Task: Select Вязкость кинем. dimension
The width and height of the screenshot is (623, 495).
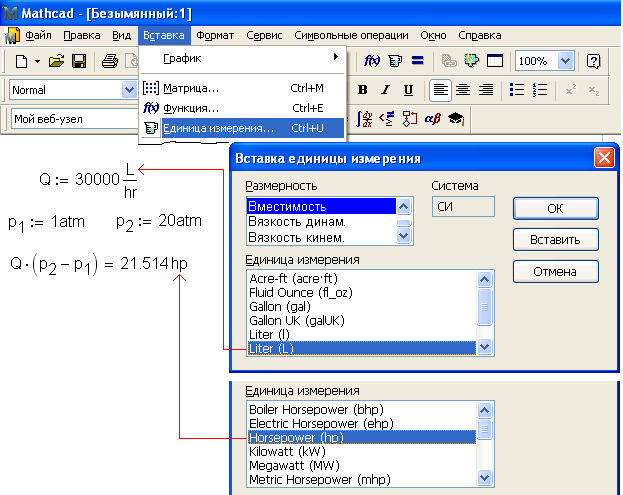Action: [321, 237]
